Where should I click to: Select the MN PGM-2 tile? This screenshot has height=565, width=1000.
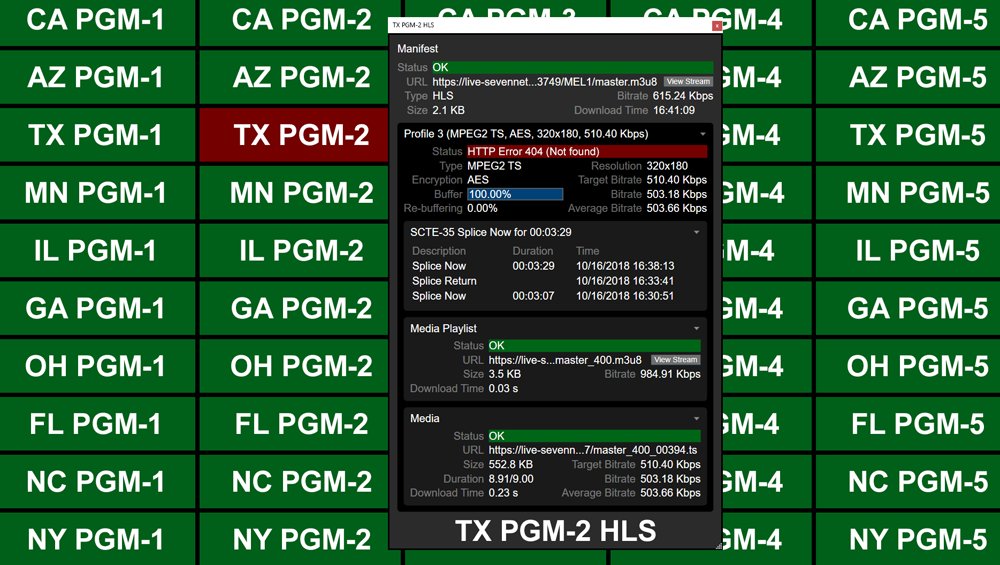[x=295, y=193]
